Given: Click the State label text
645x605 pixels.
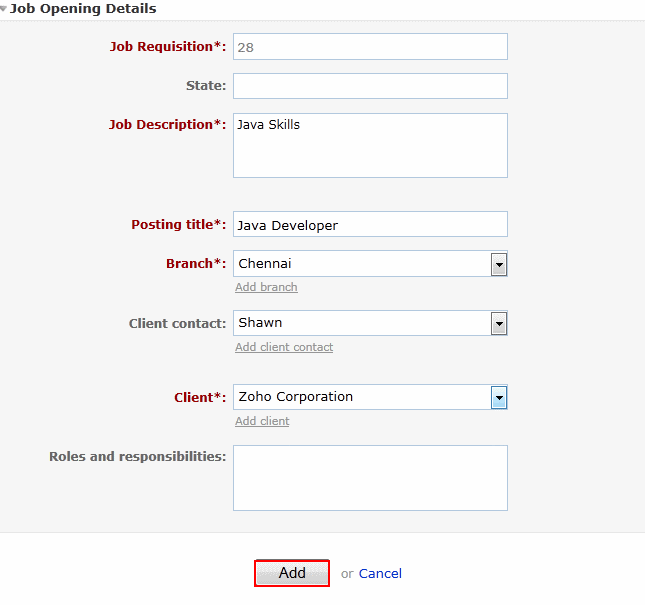Looking at the screenshot, I should point(206,85).
